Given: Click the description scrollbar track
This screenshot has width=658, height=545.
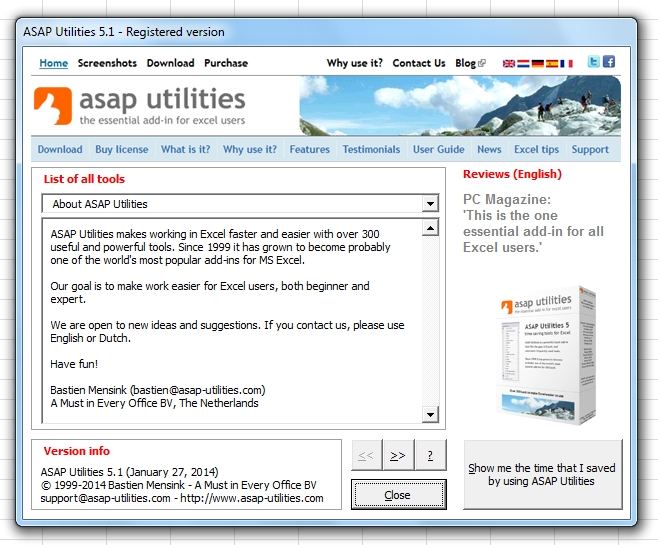Looking at the screenshot, I should (430, 321).
